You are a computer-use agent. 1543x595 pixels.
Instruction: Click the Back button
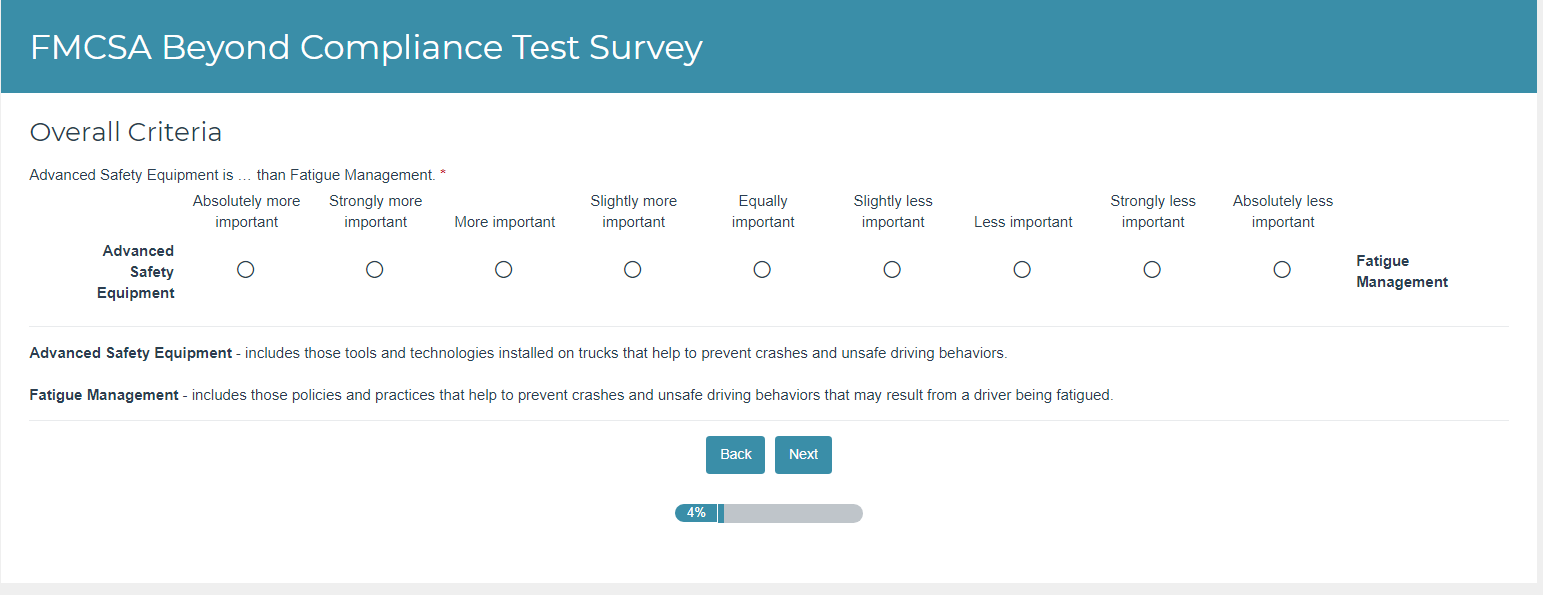(735, 455)
